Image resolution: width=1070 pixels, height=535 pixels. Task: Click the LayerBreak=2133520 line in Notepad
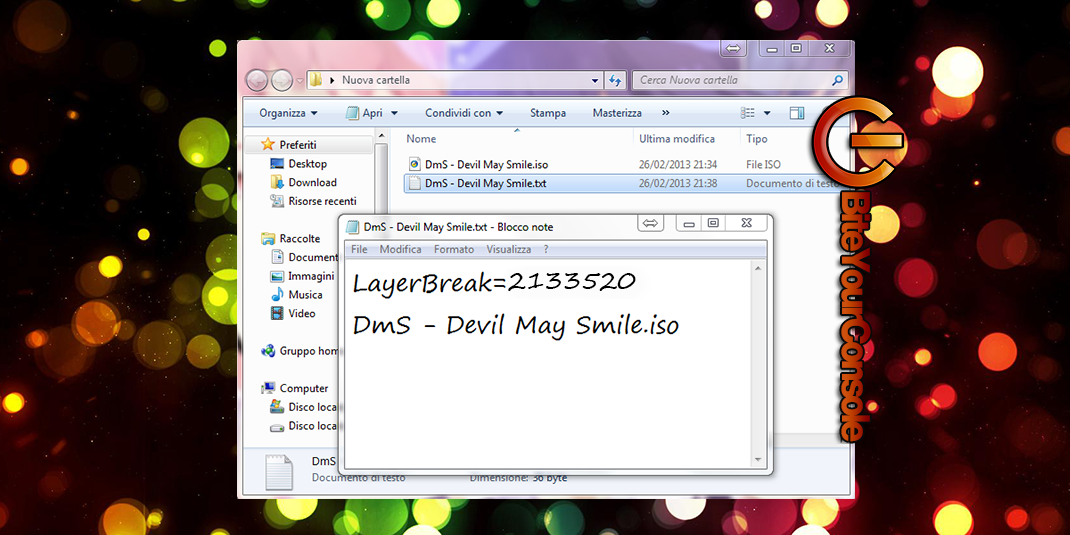494,281
